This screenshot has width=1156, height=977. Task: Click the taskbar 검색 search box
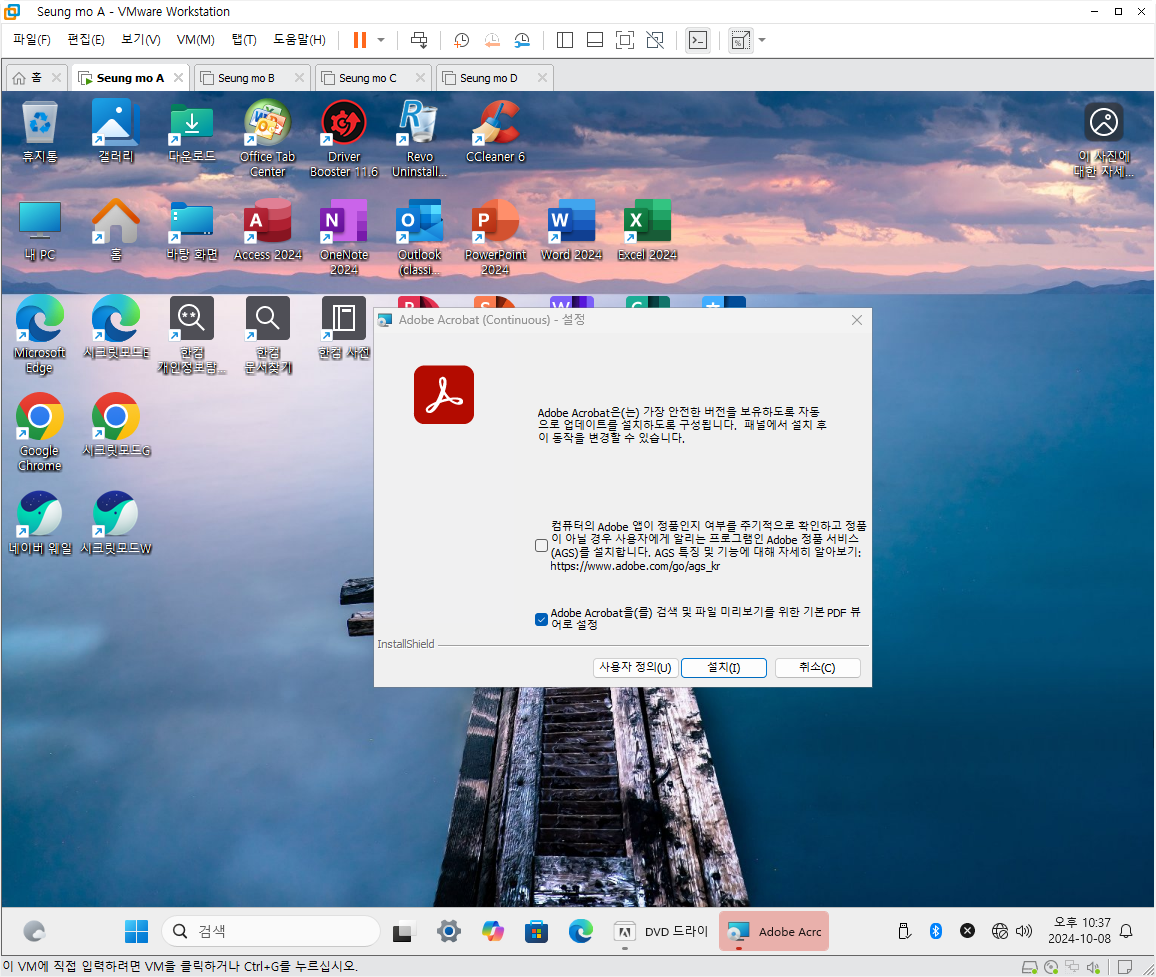pos(270,931)
